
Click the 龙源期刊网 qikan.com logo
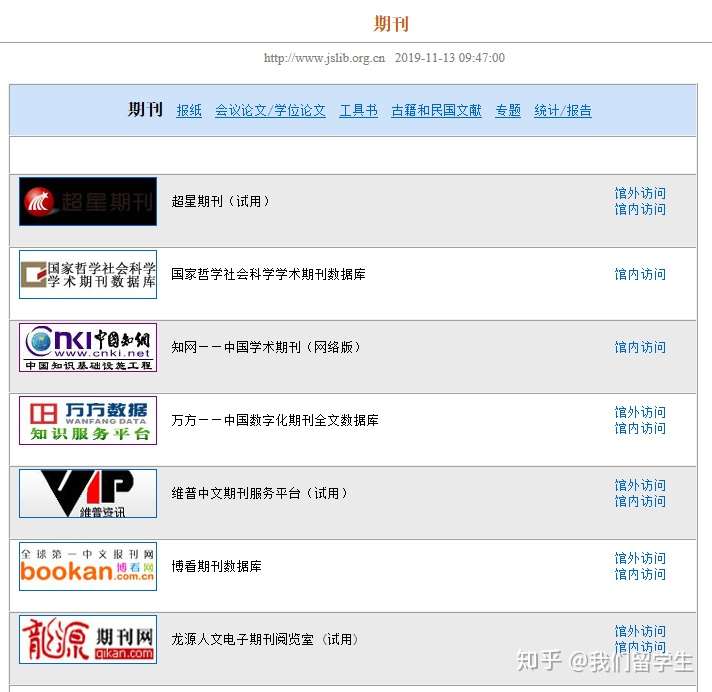(x=88, y=639)
